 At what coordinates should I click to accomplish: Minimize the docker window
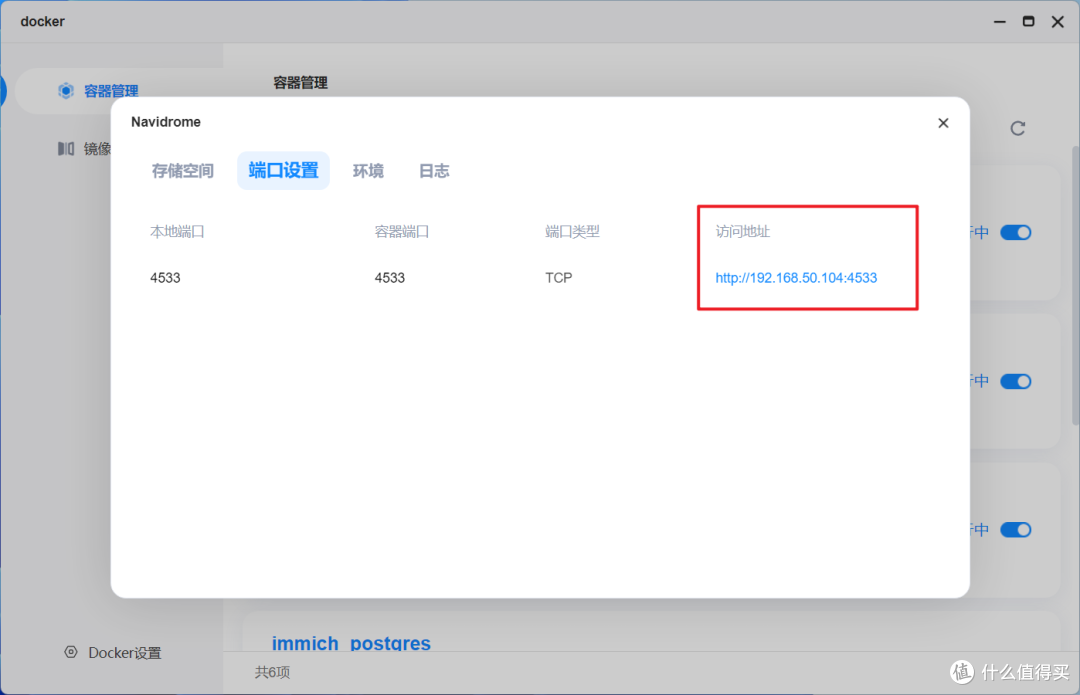pos(999,21)
